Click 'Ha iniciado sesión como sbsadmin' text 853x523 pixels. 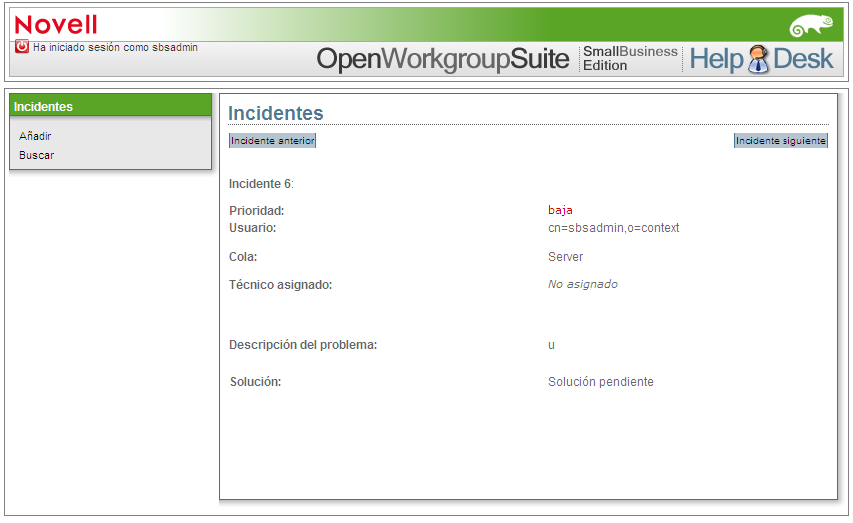click(115, 47)
